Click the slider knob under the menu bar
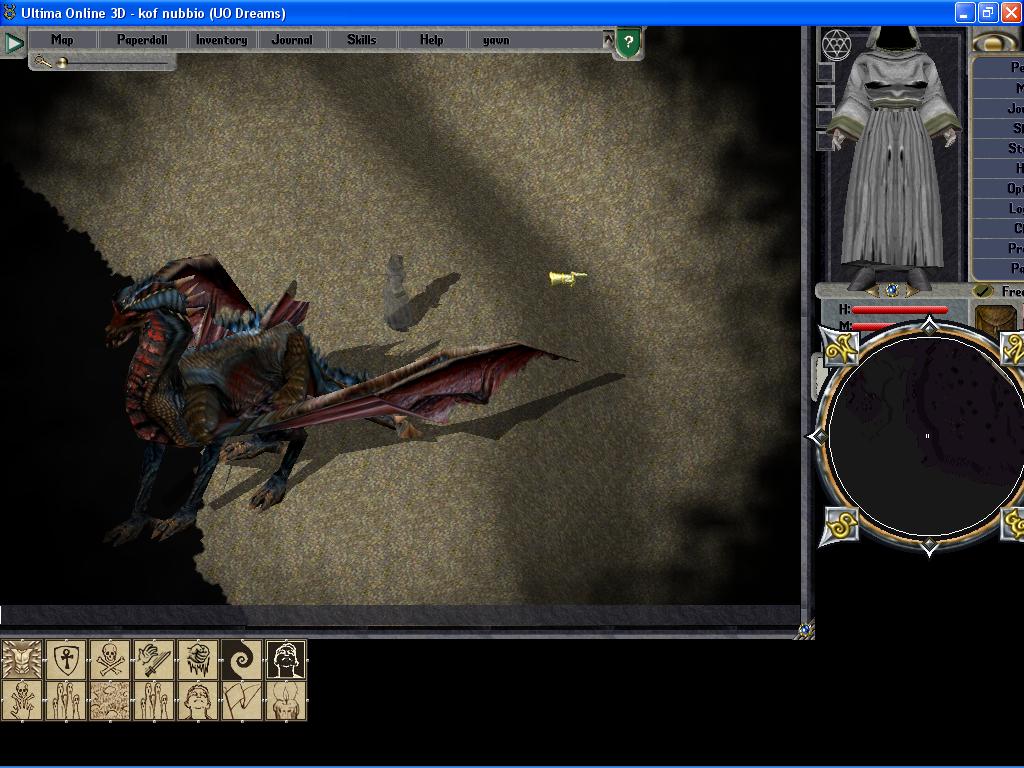Screen dimensions: 1024x768 click(x=63, y=63)
